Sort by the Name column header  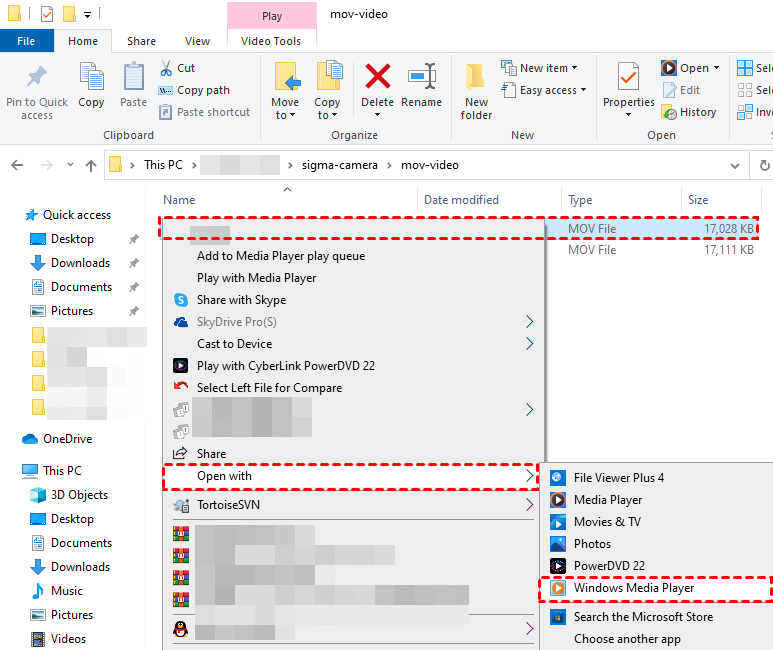click(179, 200)
